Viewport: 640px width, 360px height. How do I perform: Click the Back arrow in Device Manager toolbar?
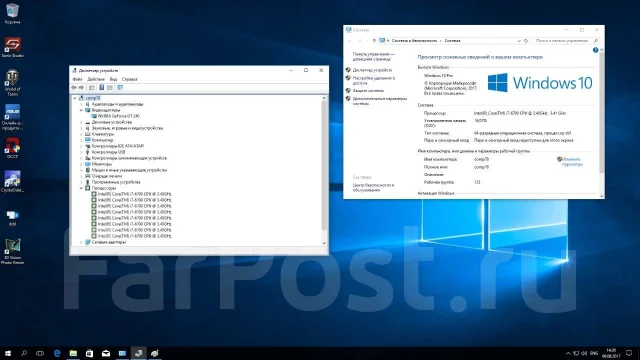click(x=74, y=87)
